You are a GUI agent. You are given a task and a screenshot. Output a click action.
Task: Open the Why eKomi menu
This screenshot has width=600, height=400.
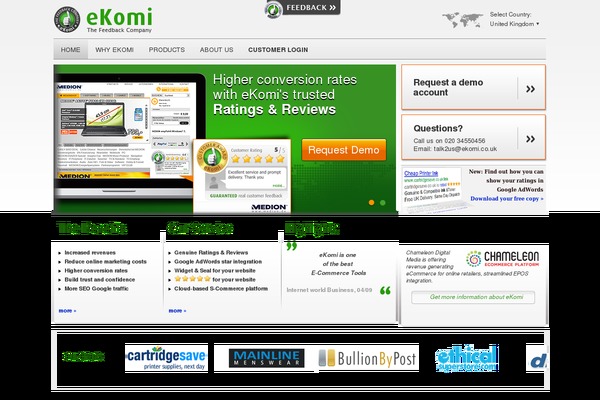click(114, 50)
